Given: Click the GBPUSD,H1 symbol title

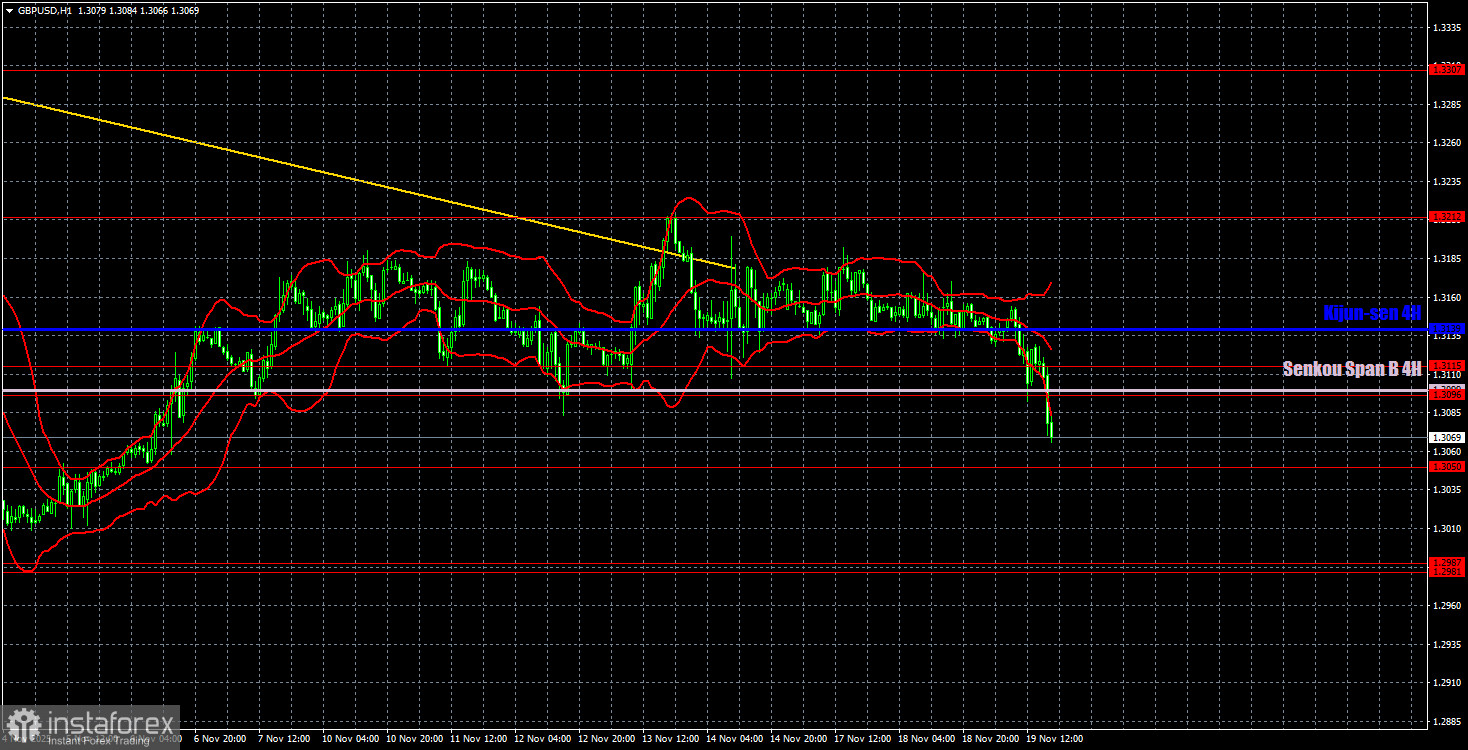Looking at the screenshot, I should click(42, 10).
